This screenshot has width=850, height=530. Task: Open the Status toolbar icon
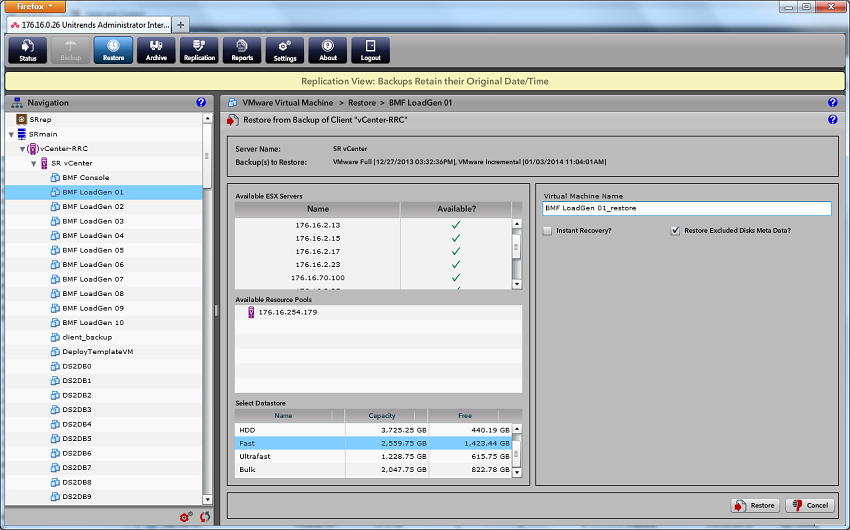pos(28,50)
